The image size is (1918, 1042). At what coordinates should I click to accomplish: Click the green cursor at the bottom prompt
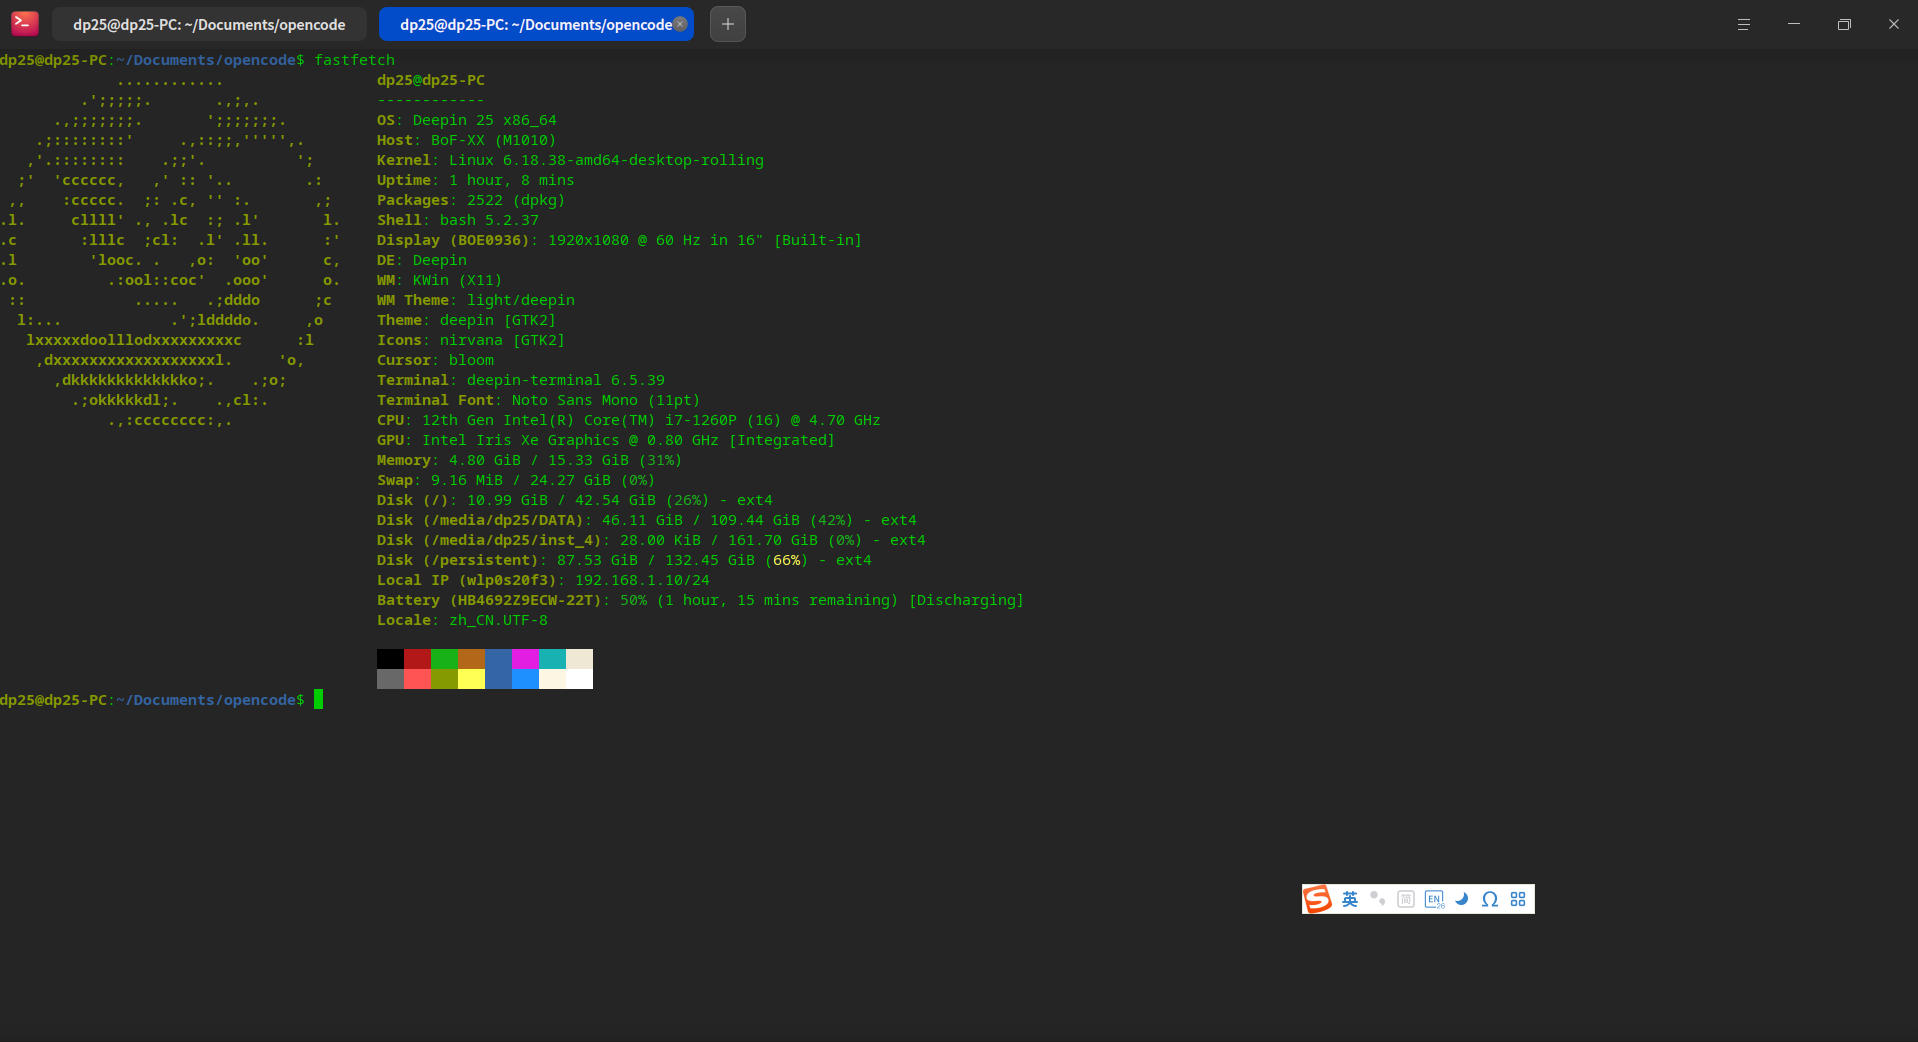(x=319, y=699)
